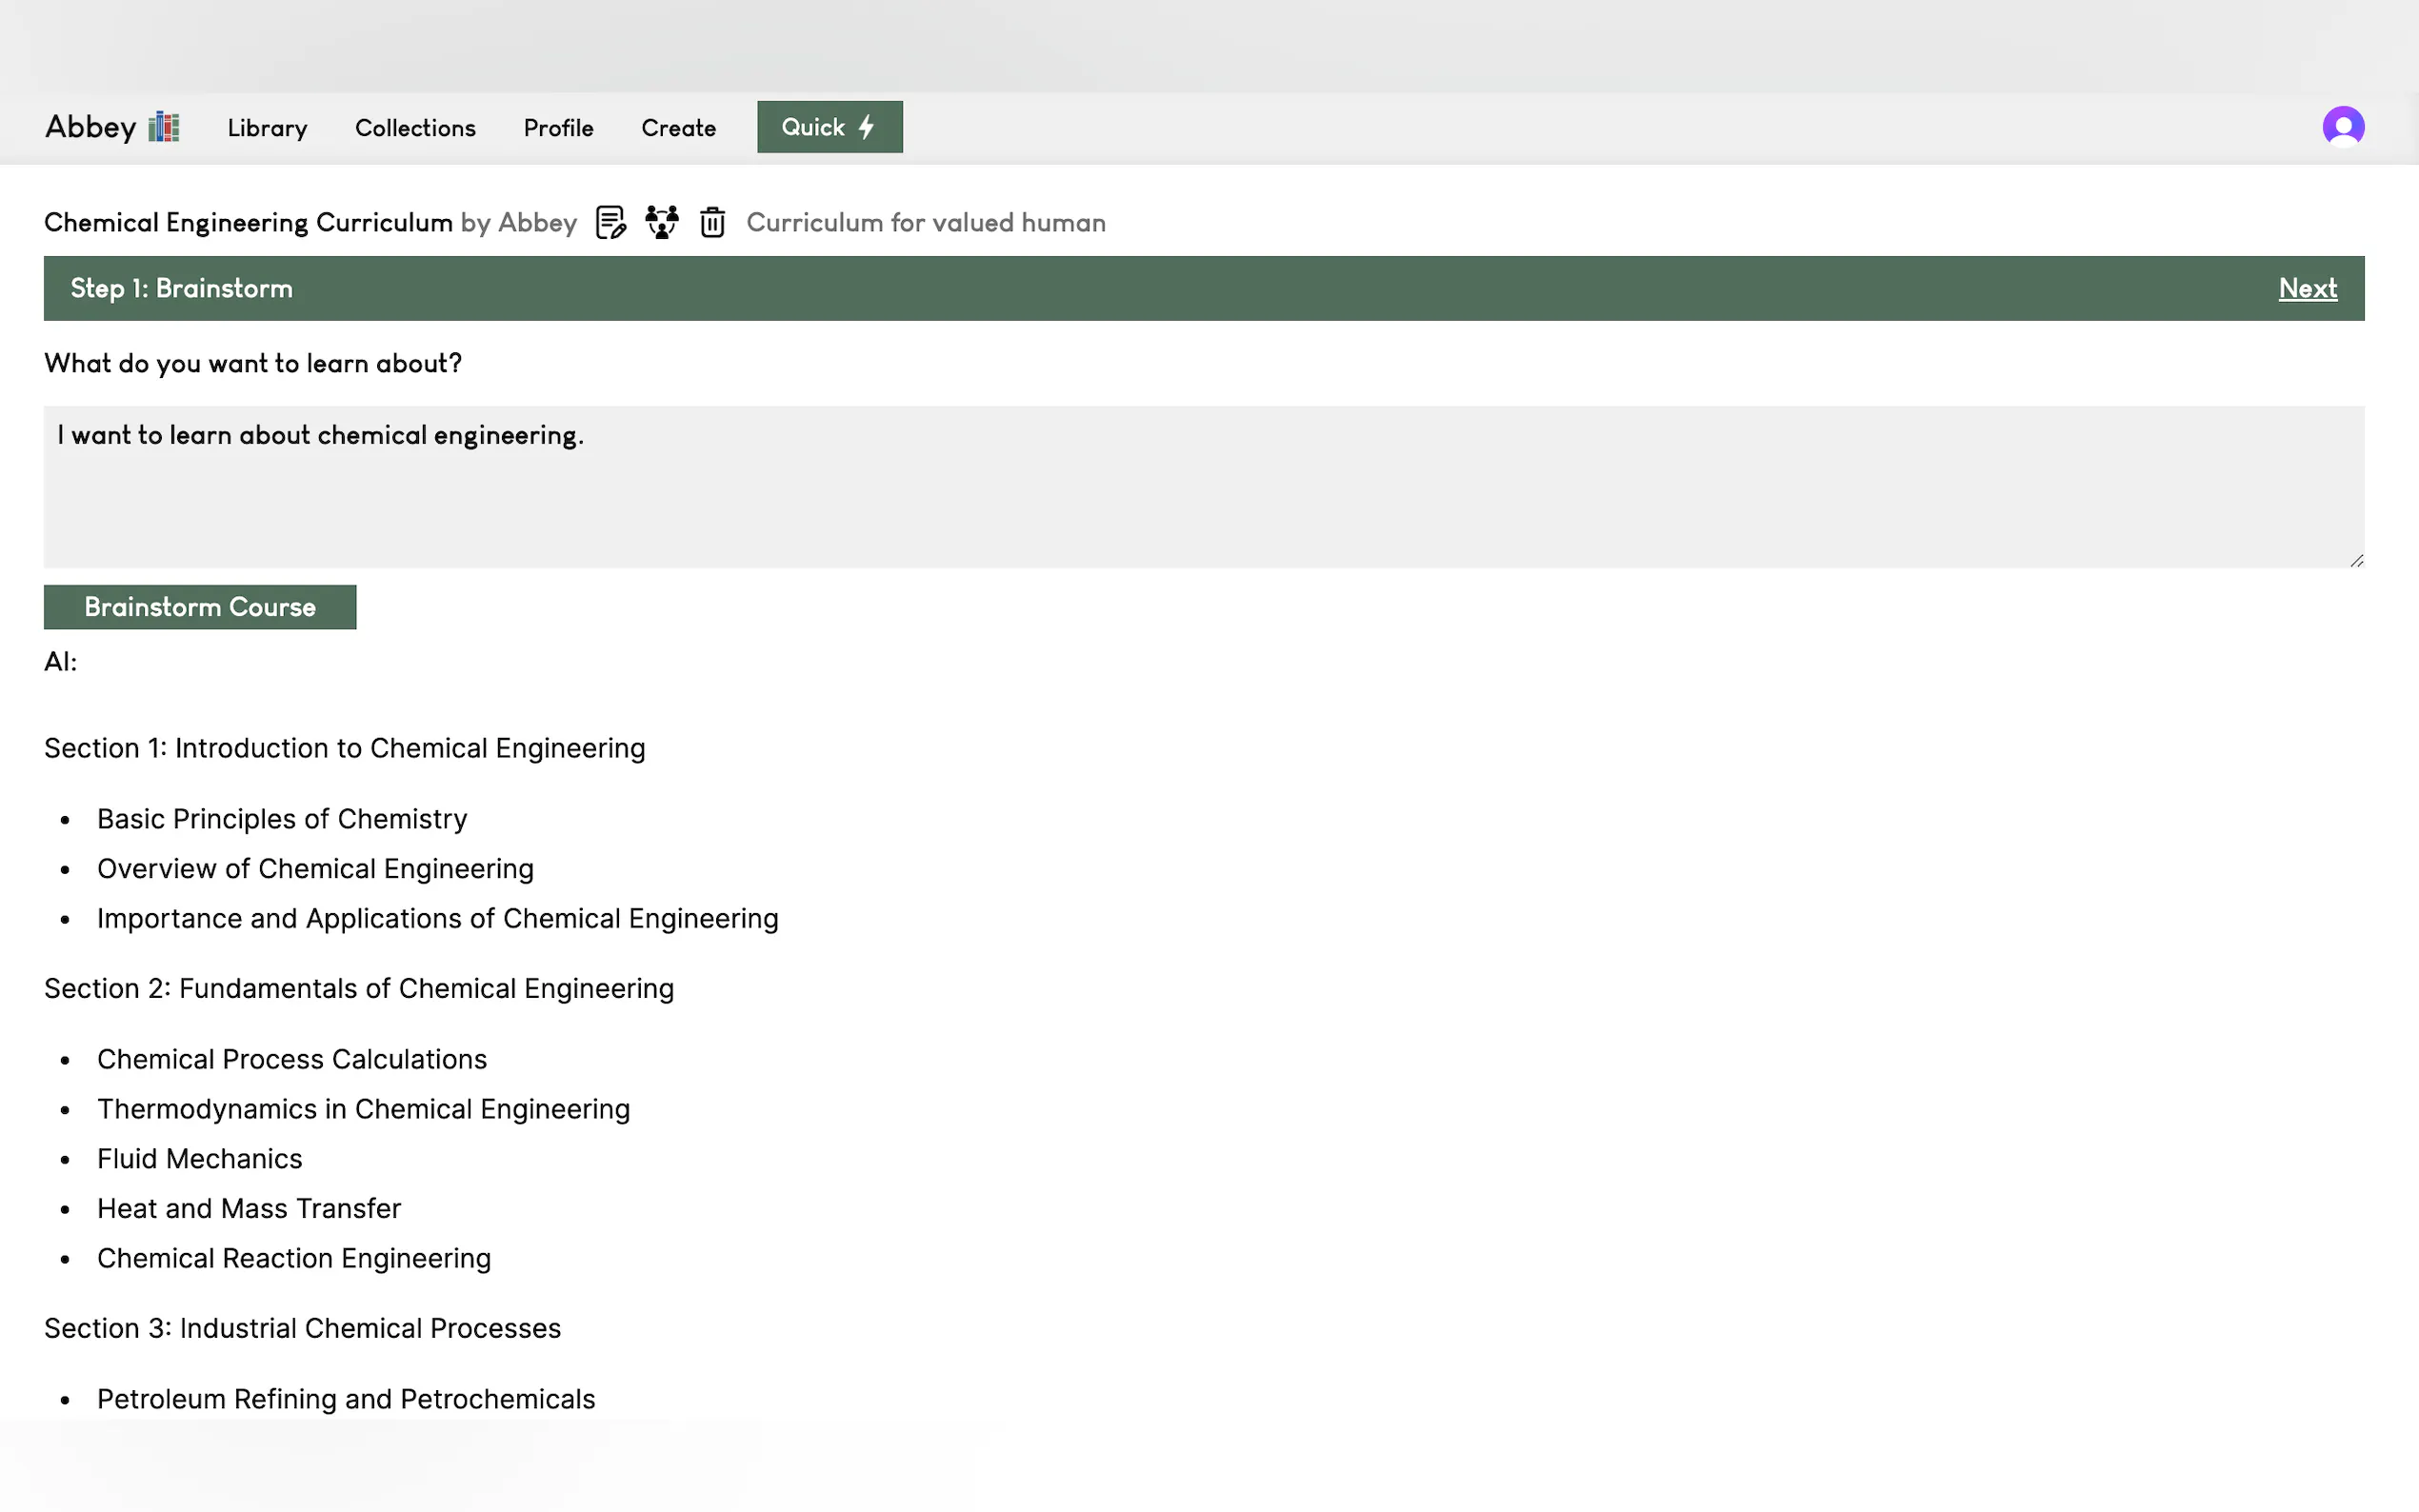Click the lightning bolt in Quick button

pos(867,127)
